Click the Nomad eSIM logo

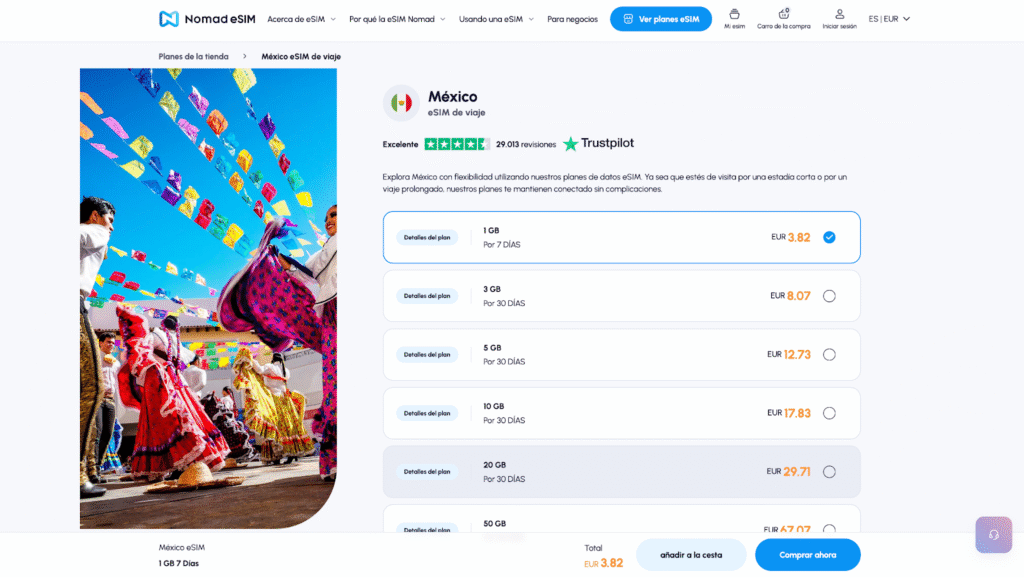[x=206, y=19]
